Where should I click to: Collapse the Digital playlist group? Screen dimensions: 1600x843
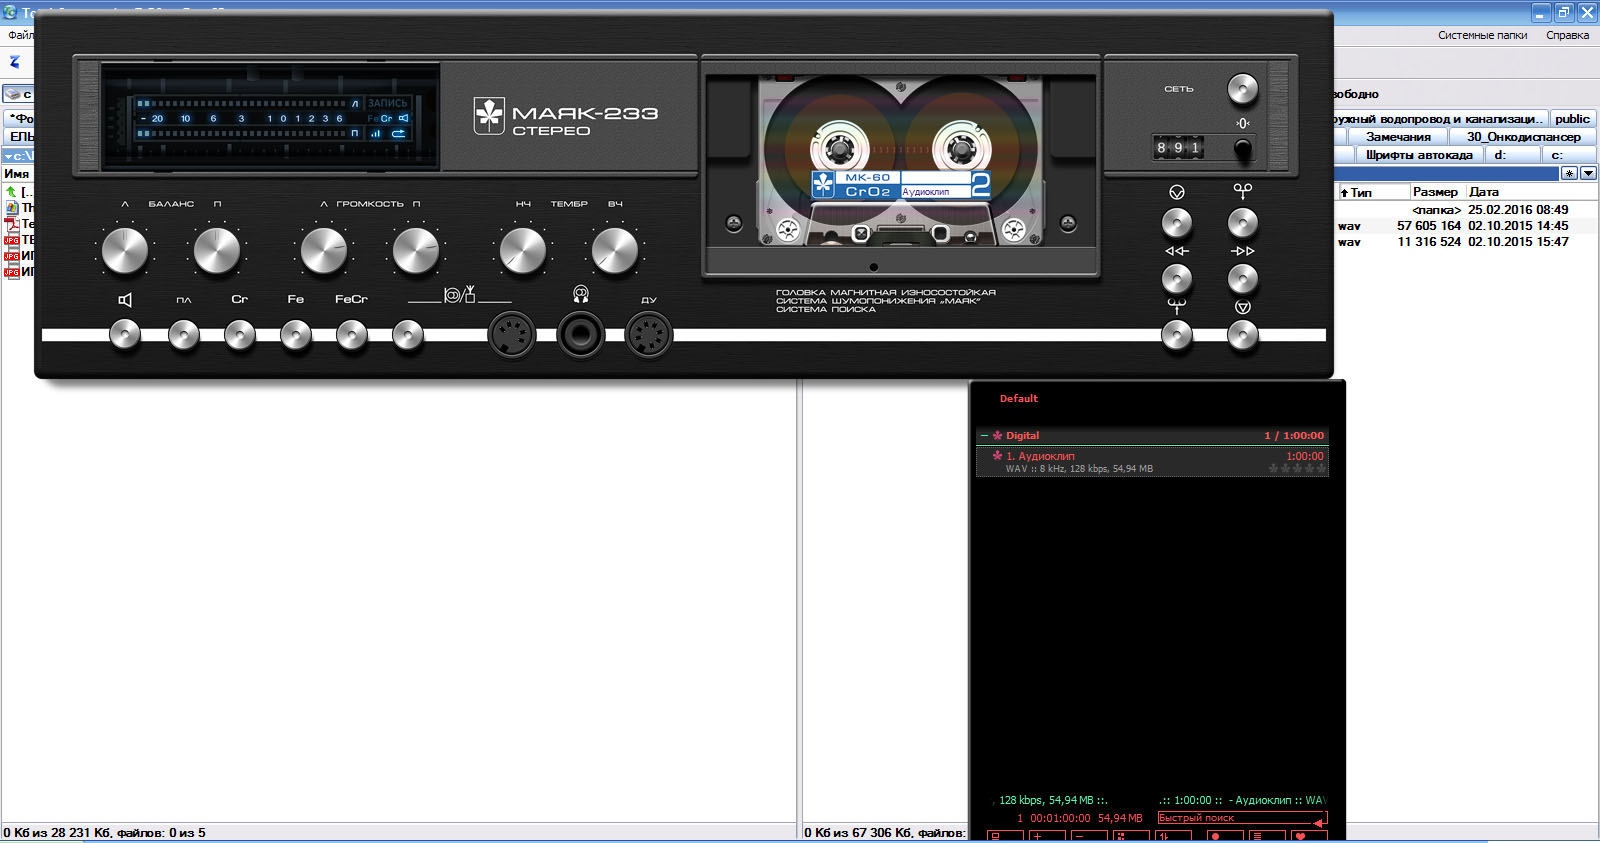point(985,436)
